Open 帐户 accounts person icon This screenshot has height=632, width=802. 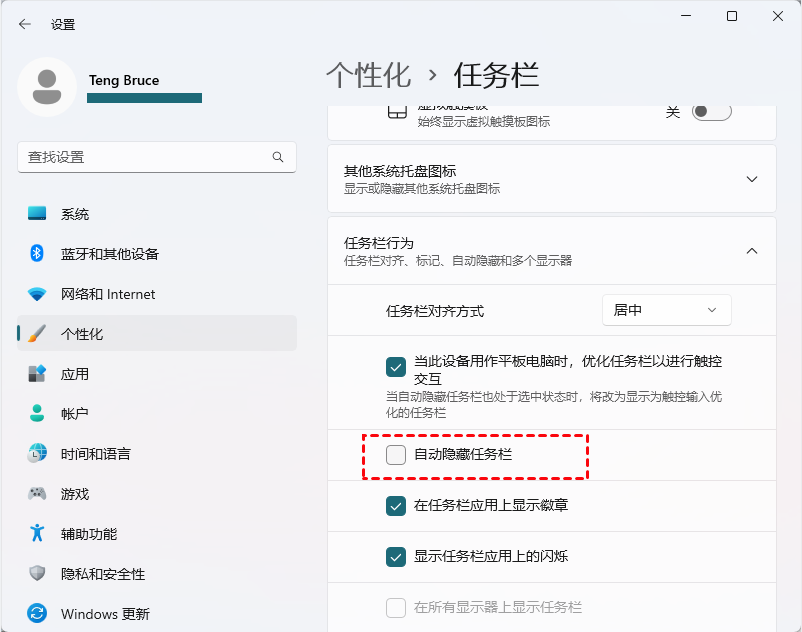coord(37,414)
